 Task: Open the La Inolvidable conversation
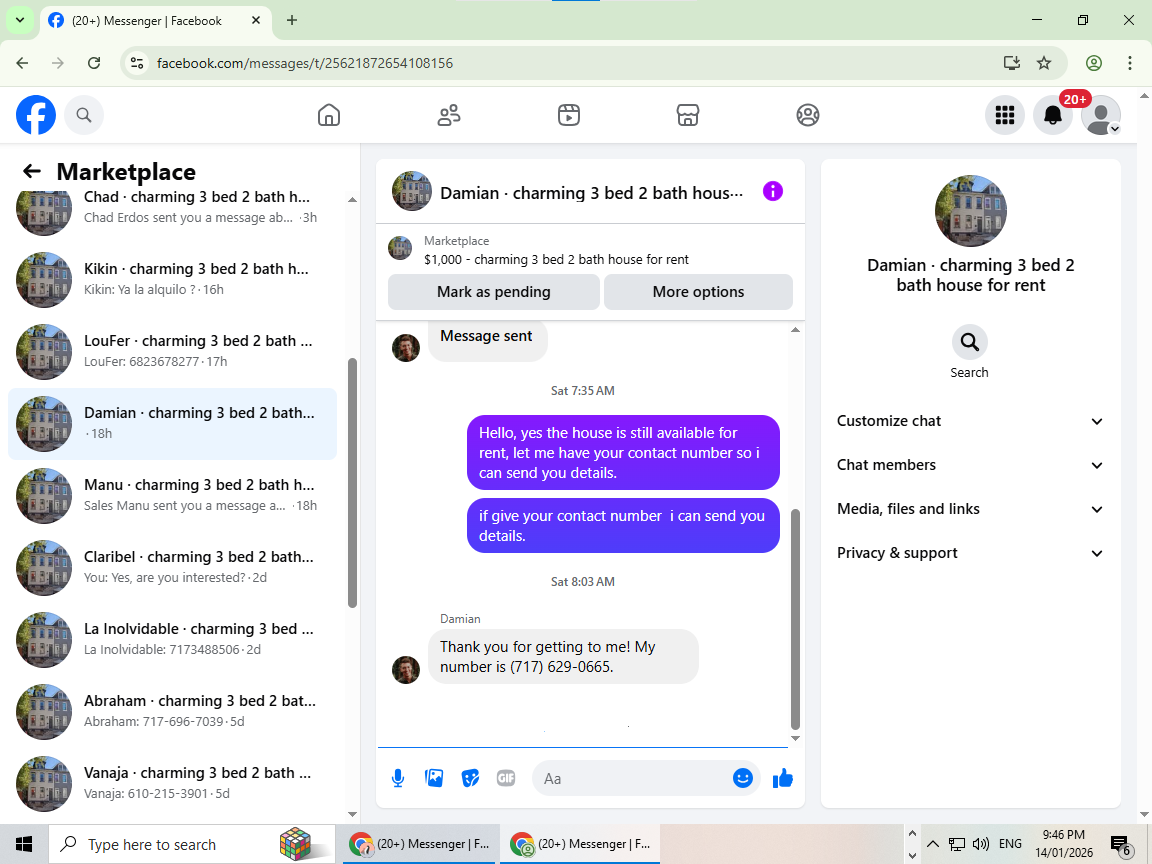[x=172, y=640]
